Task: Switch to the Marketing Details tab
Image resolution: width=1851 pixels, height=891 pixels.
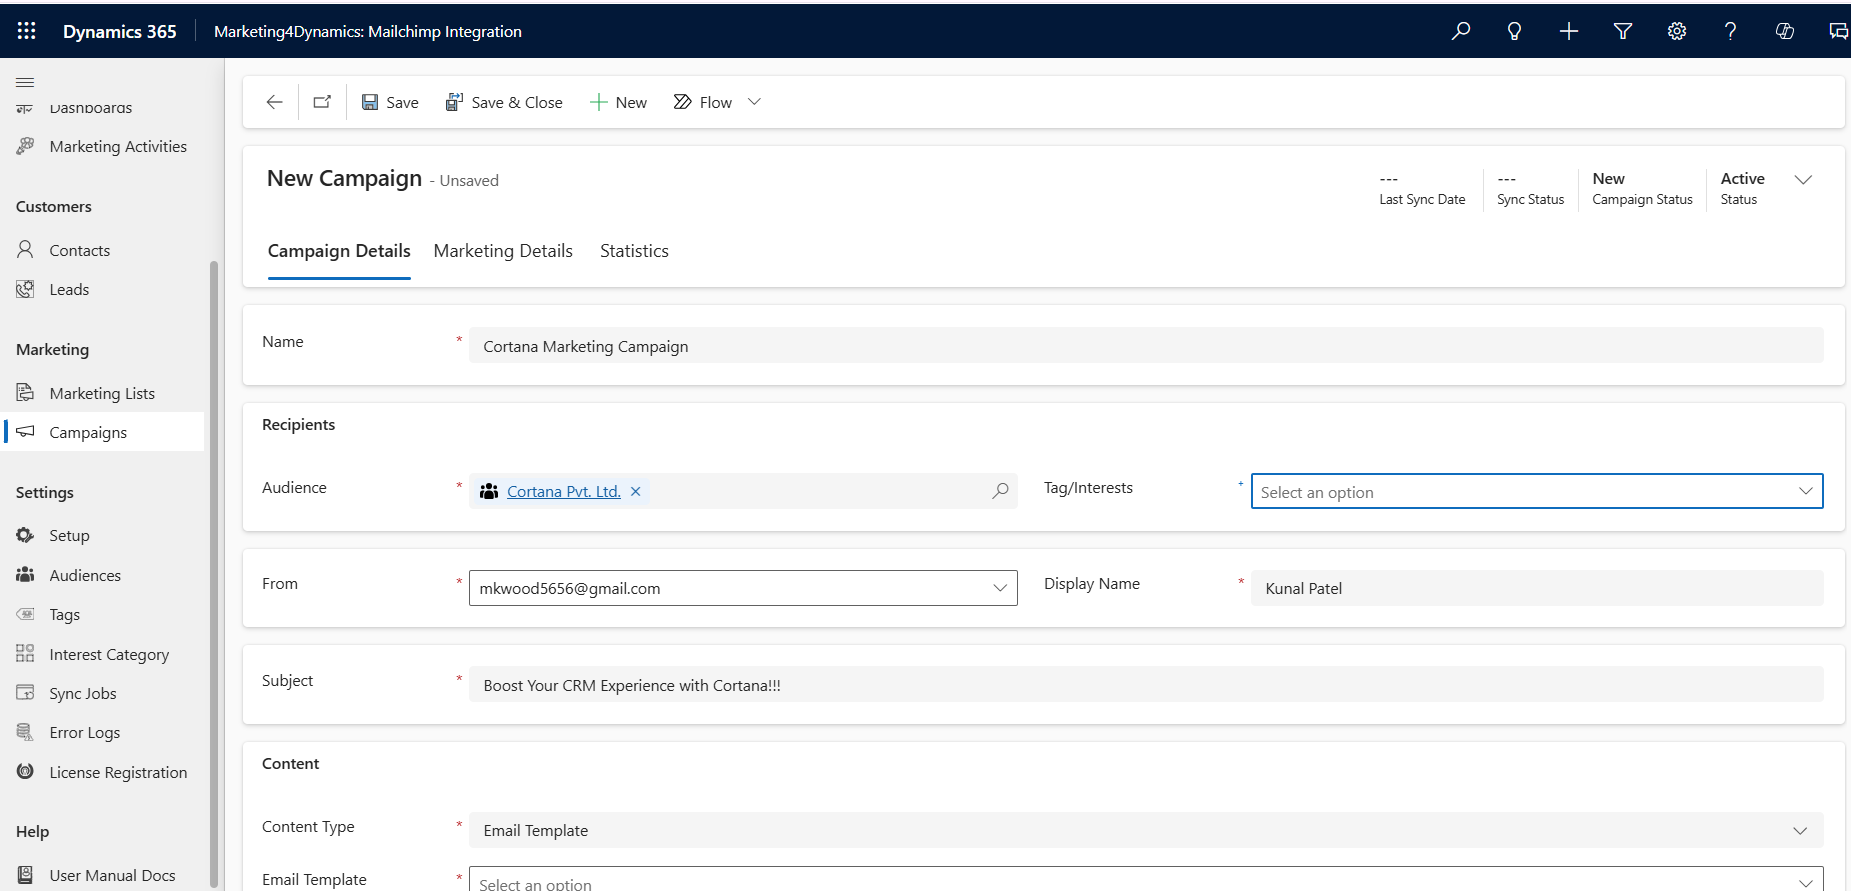Action: click(x=503, y=251)
